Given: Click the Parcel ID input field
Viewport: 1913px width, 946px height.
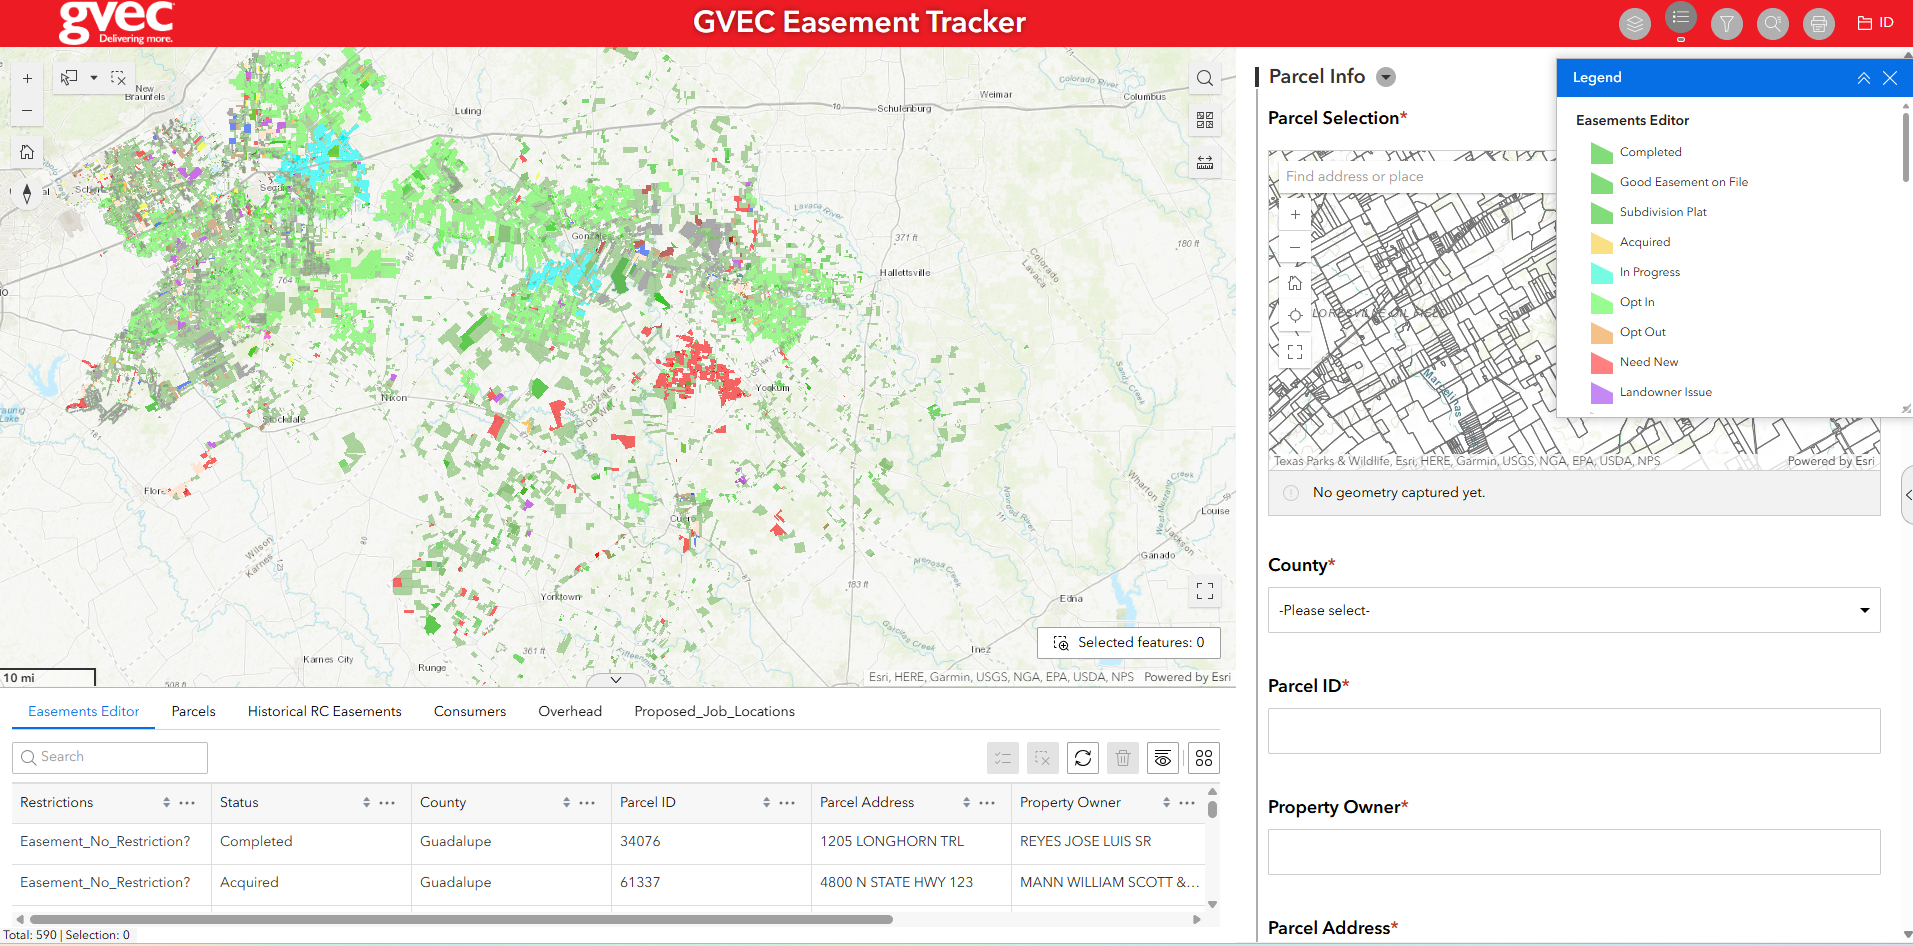Looking at the screenshot, I should point(1574,731).
